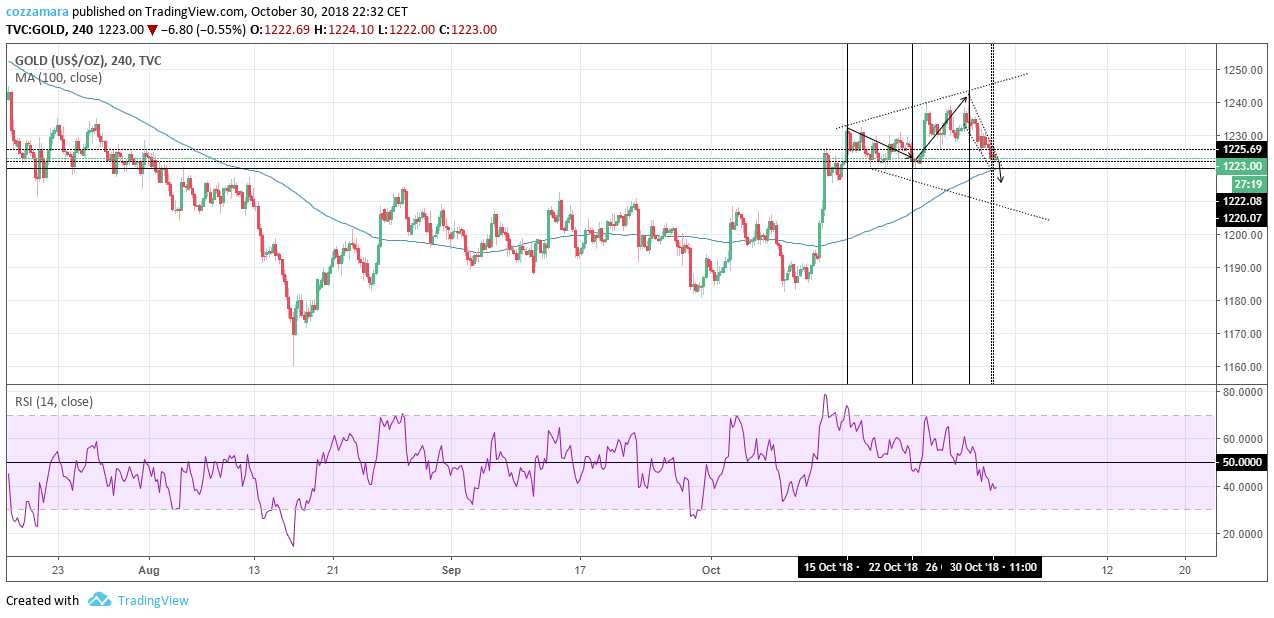Image resolution: width=1274 pixels, height=618 pixels.
Task: Click the 40.0000 RSI axis value
Action: (x=1242, y=487)
